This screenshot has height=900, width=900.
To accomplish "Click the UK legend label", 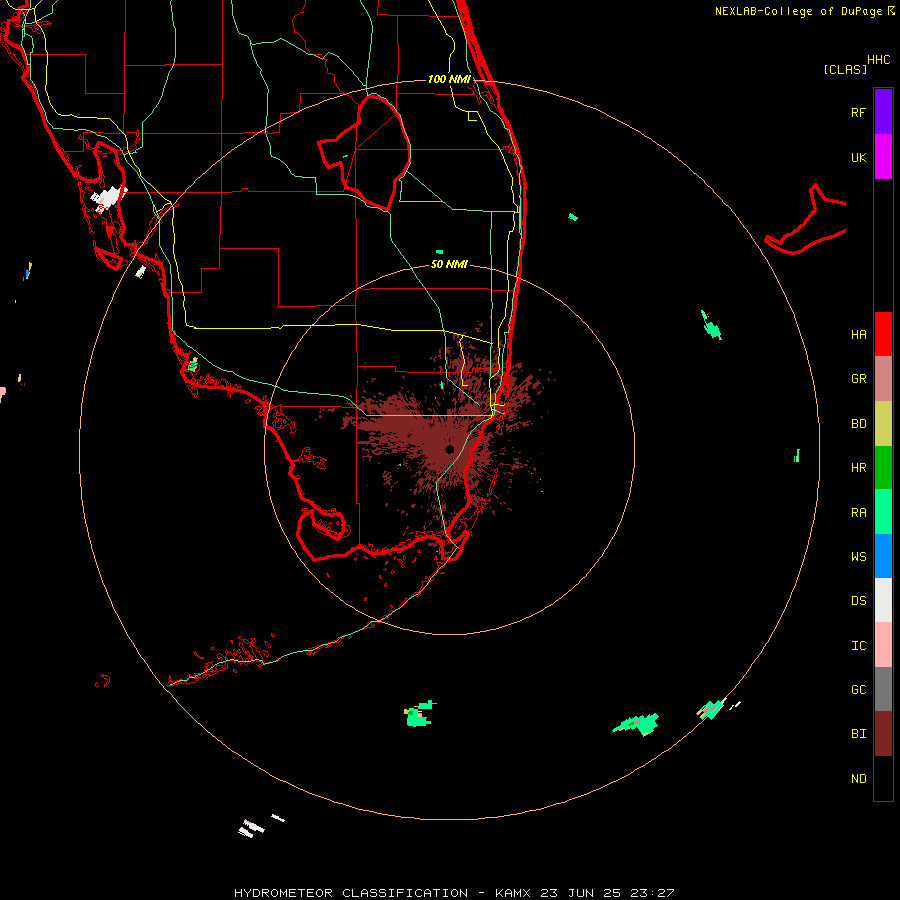I will point(858,157).
